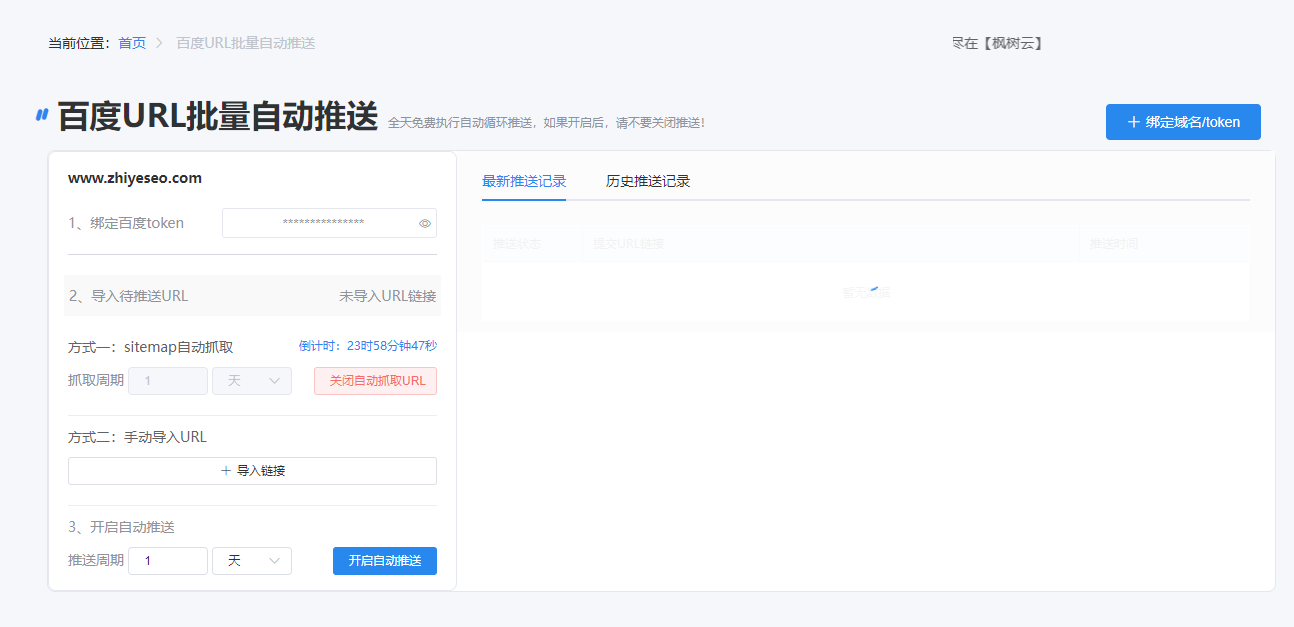Image resolution: width=1294 pixels, height=627 pixels.
Task: Select the domain text www.zhiyeseo.com
Action: tap(135, 179)
